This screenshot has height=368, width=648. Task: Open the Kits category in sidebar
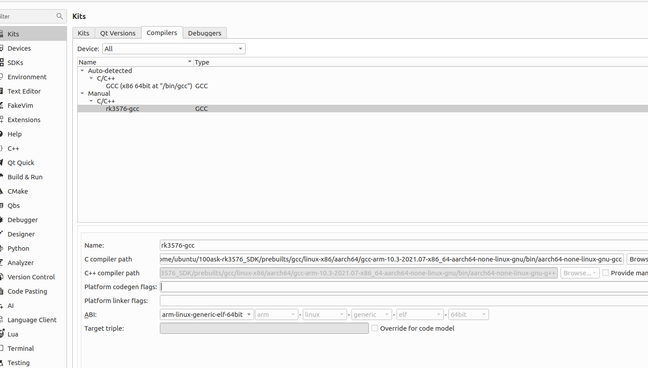coord(33,34)
